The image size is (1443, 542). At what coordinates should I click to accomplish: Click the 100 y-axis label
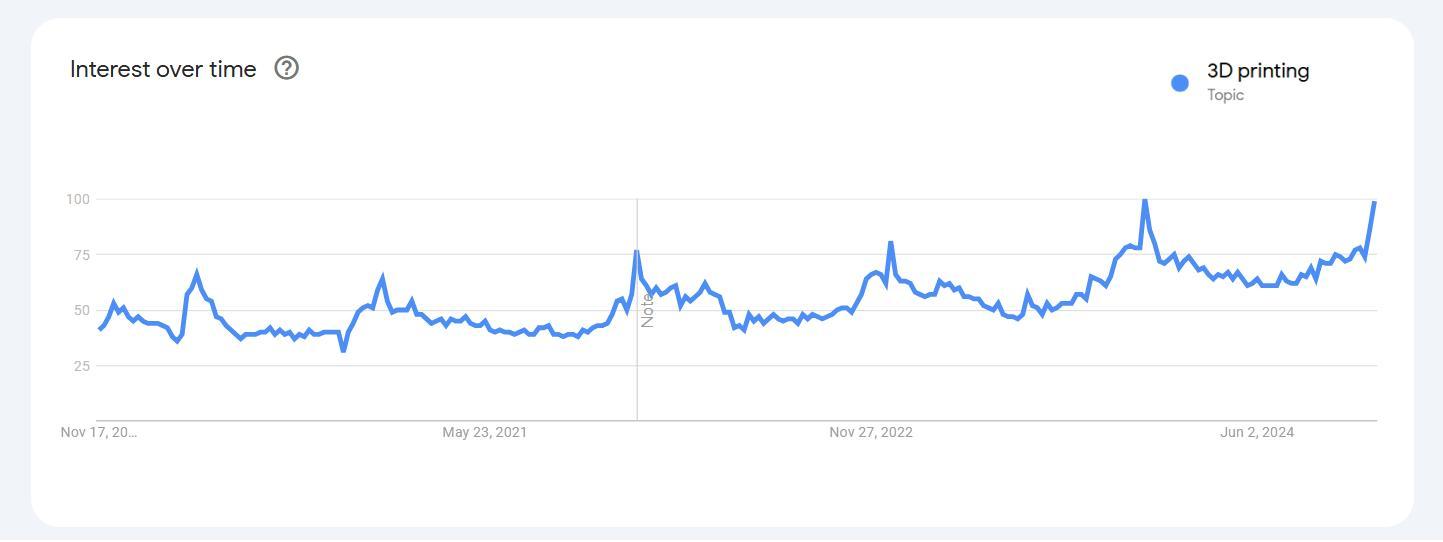click(78, 199)
